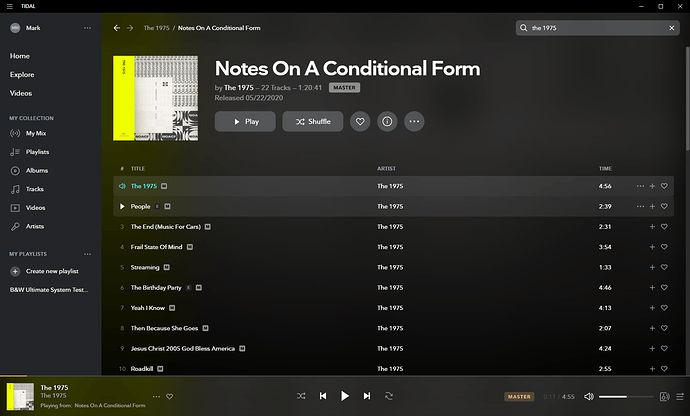Viewport: 690px width, 416px height.
Task: Add track The 1975 to playlist
Action: [x=652, y=186]
